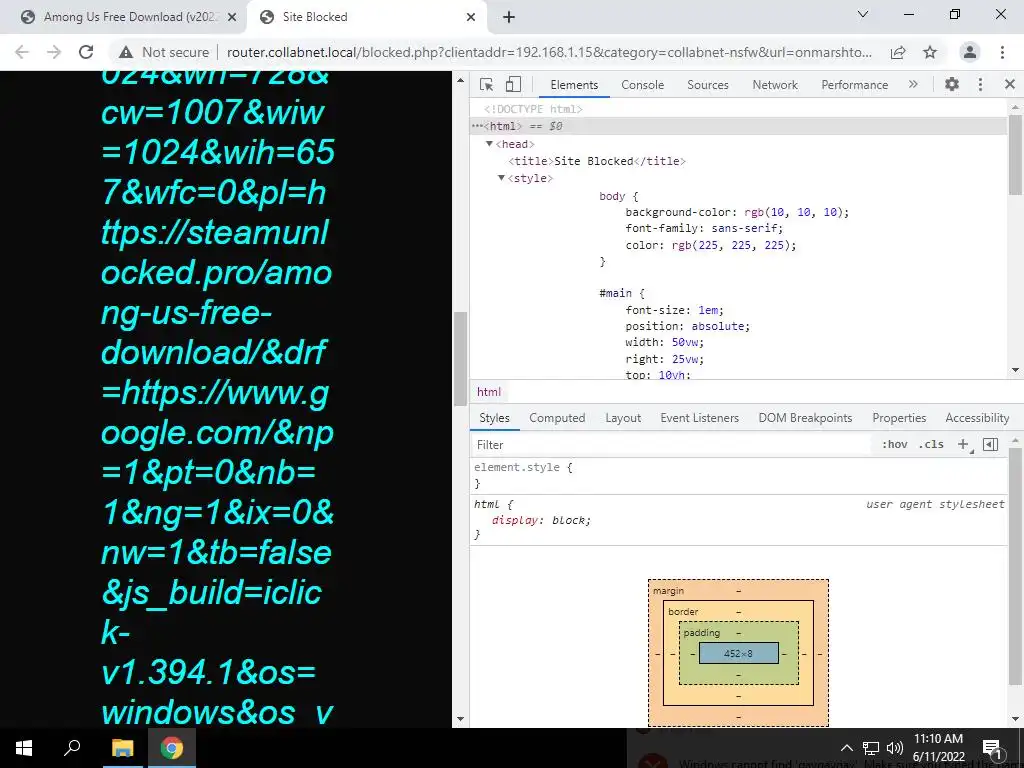Click the back navigation arrow
Screen dimensions: 1024x768
coord(22,52)
